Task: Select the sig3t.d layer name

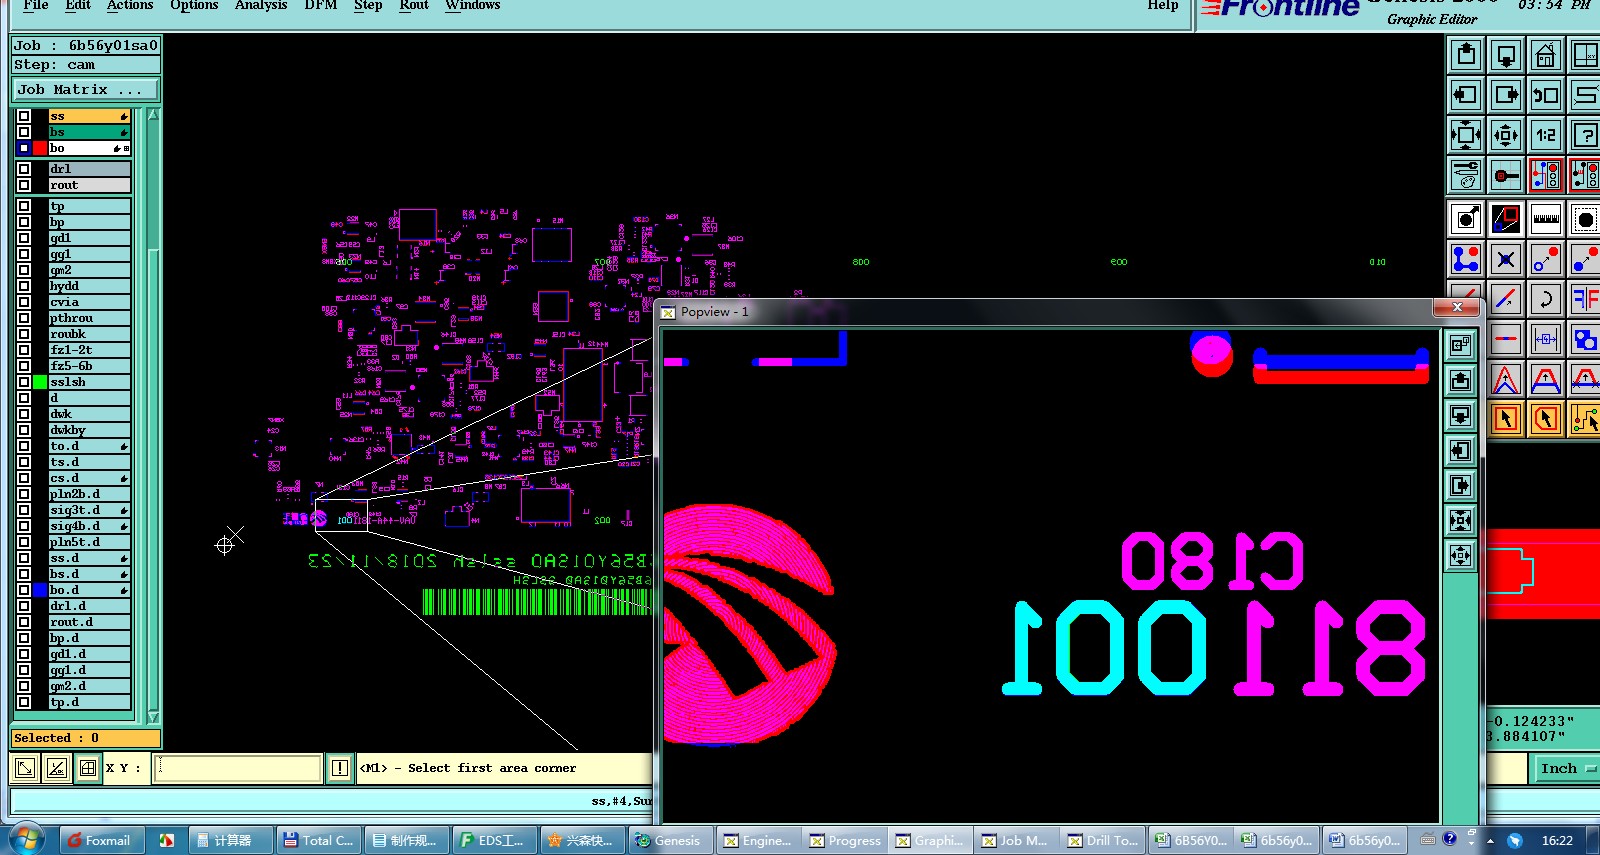Action: click(90, 510)
